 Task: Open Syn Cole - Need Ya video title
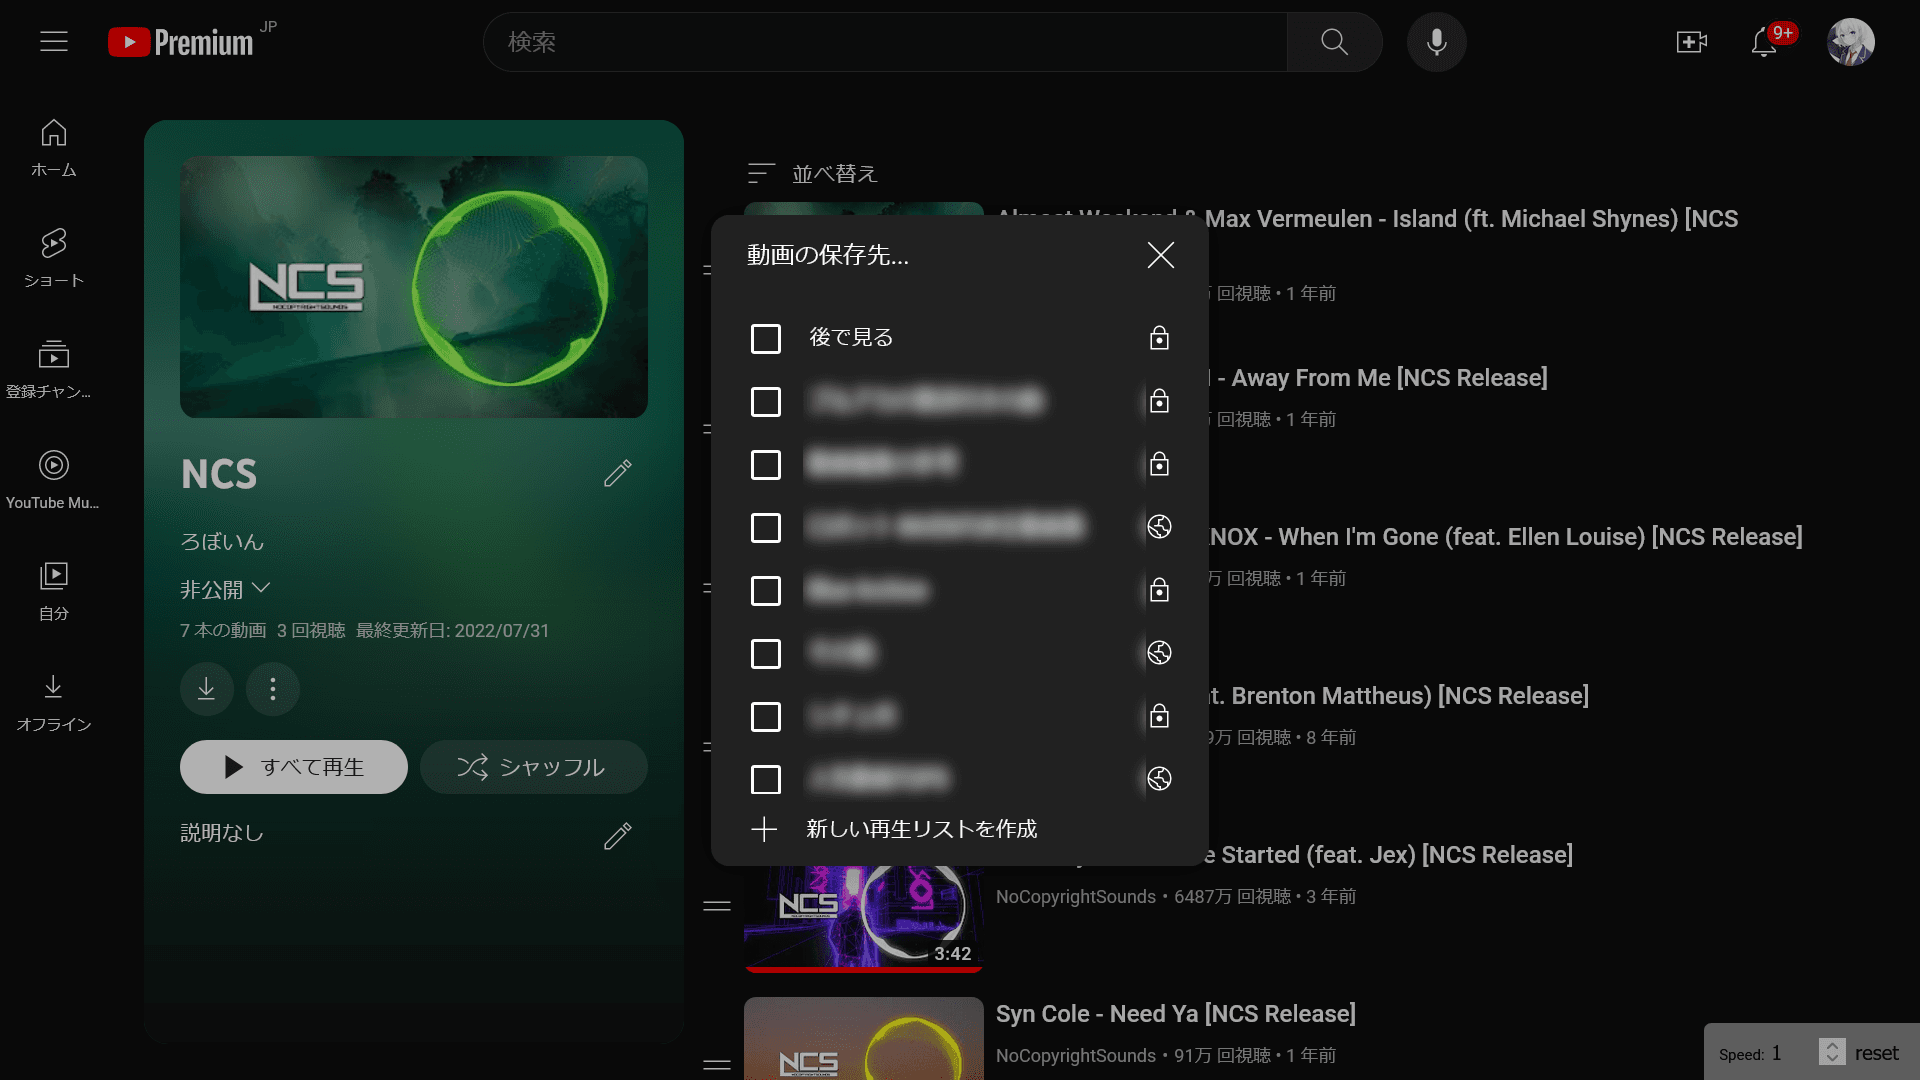tap(1176, 1014)
